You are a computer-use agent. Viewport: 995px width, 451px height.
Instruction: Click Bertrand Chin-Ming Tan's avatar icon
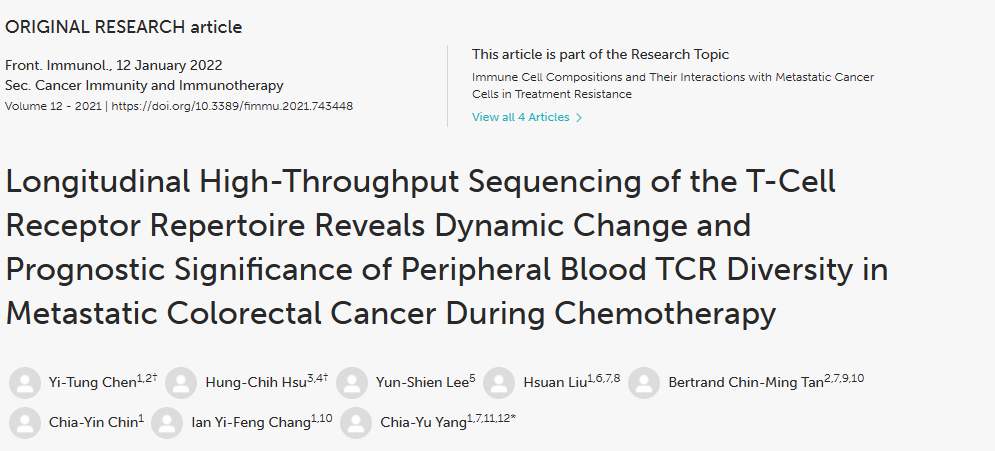[x=644, y=383]
